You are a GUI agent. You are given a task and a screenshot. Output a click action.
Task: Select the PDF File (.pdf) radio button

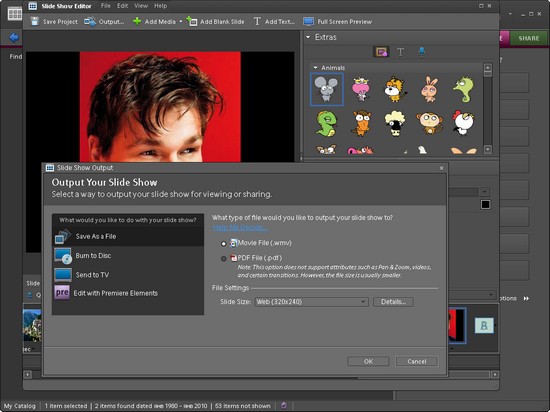click(x=223, y=259)
